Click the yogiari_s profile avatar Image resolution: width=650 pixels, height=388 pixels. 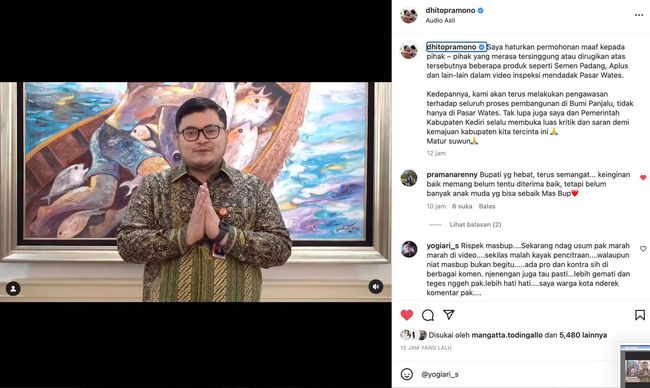(x=409, y=249)
